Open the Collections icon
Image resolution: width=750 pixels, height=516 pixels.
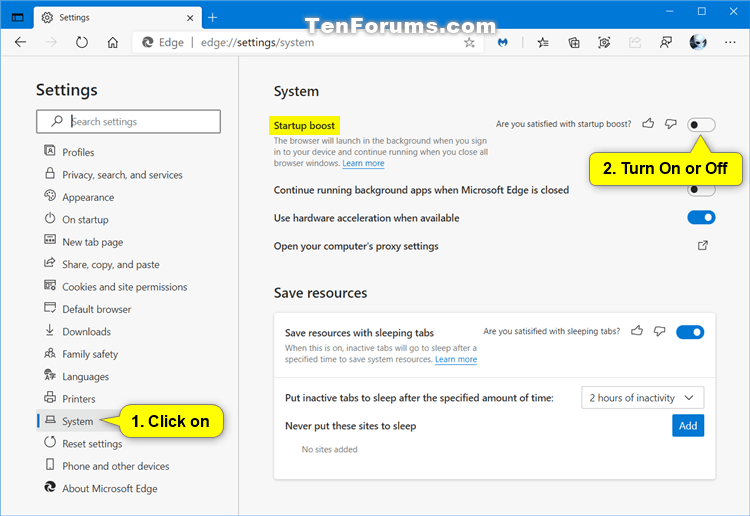(574, 43)
